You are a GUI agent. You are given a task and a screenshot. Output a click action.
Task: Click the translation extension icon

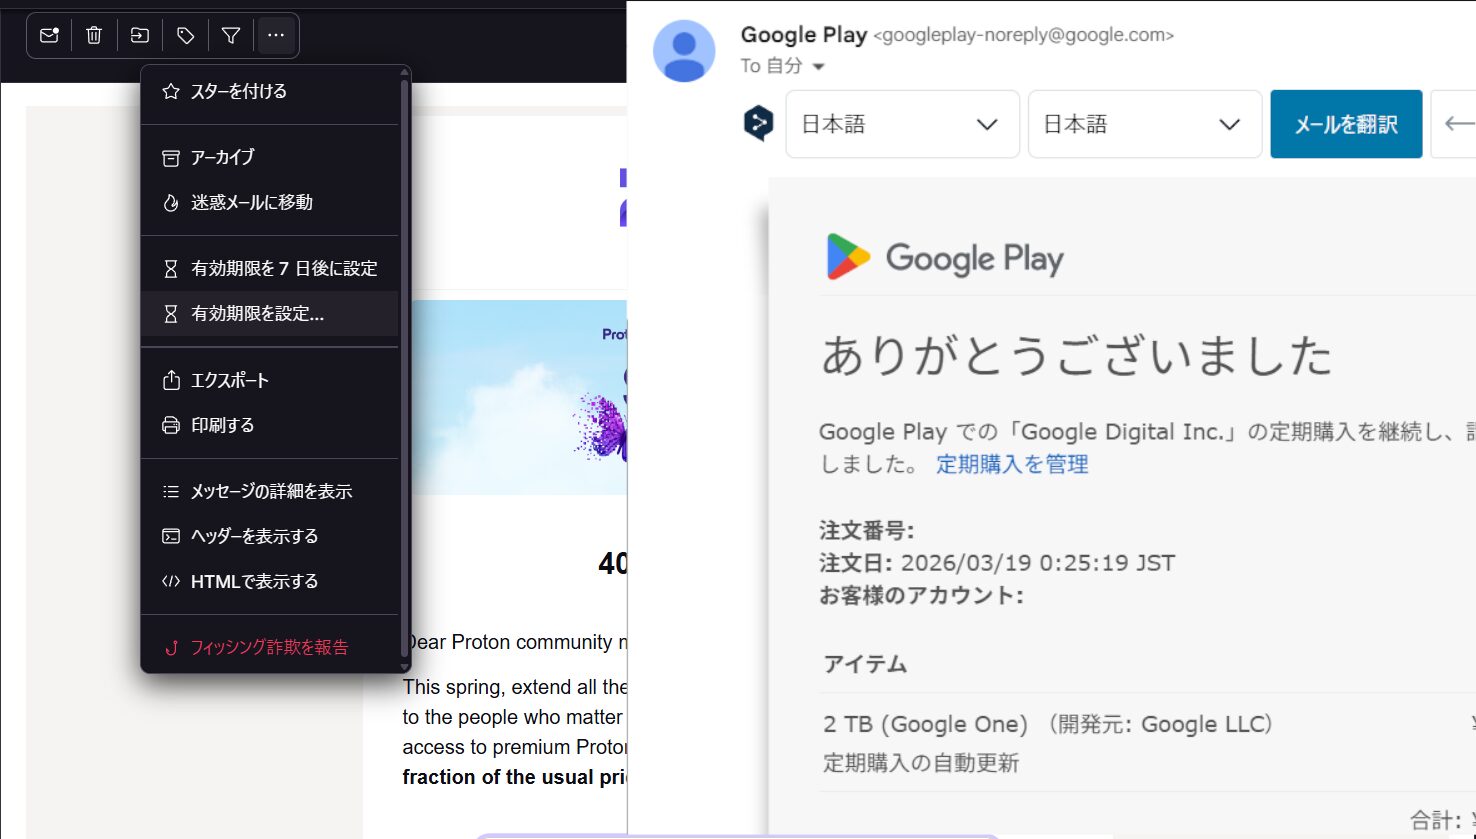click(x=758, y=123)
